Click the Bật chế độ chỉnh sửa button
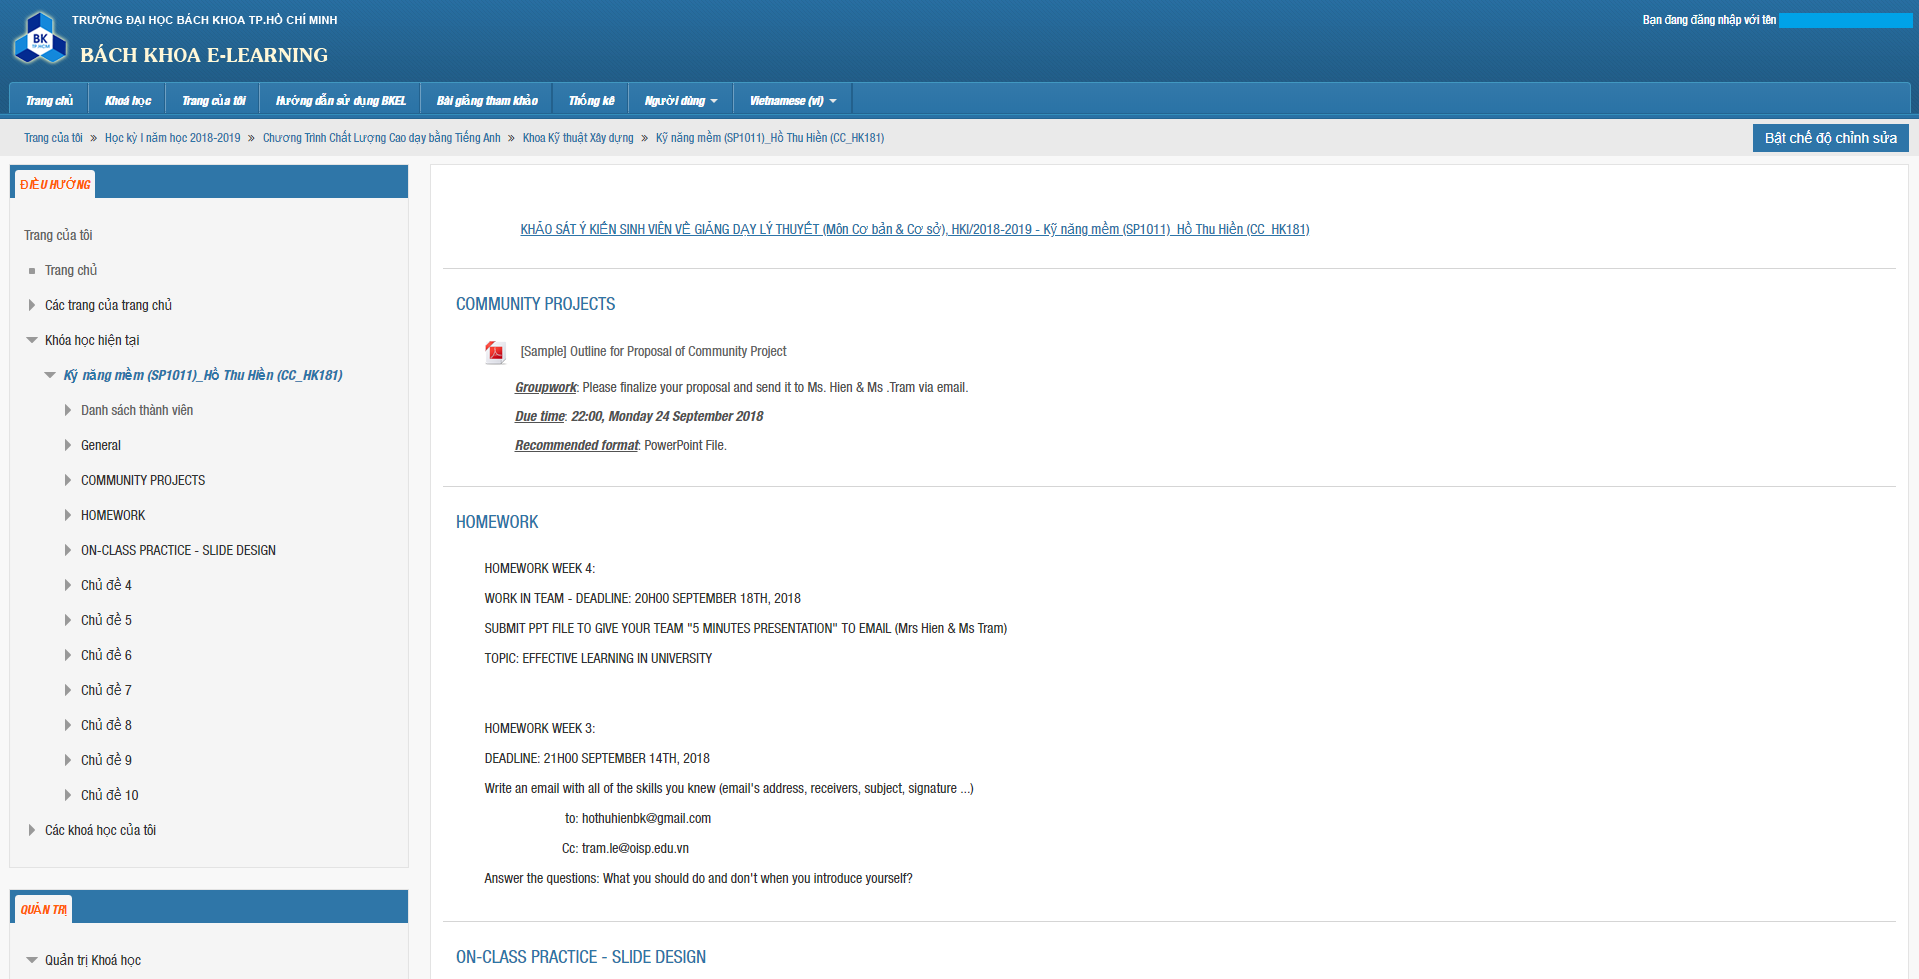This screenshot has height=979, width=1919. pos(1829,138)
